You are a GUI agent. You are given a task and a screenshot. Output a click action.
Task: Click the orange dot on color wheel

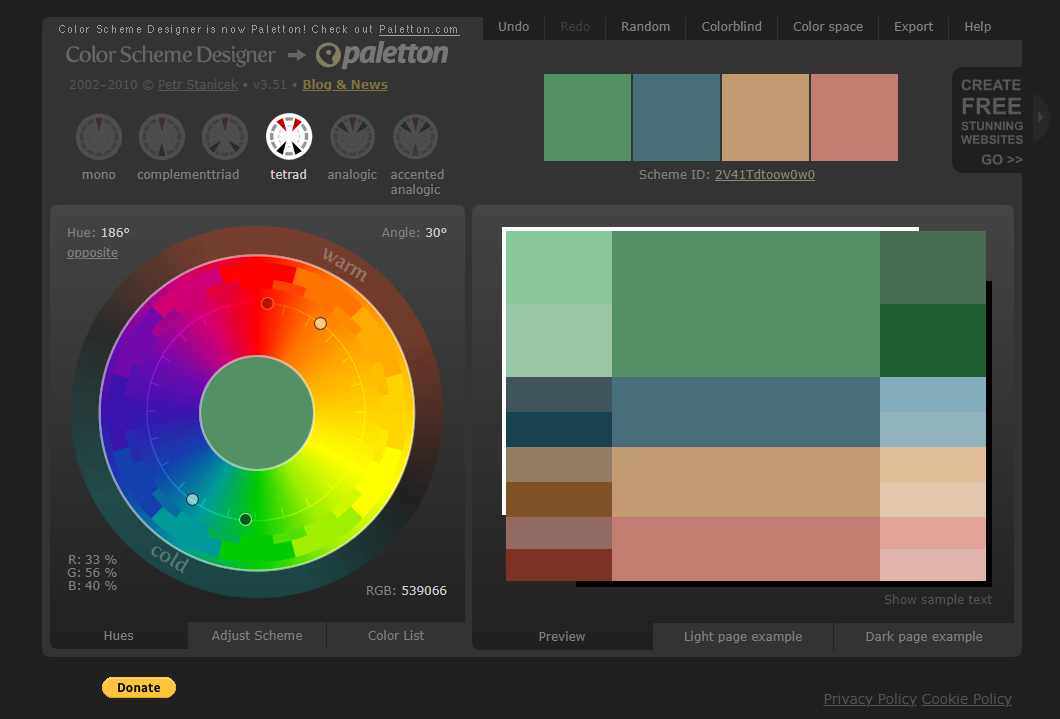[x=320, y=323]
